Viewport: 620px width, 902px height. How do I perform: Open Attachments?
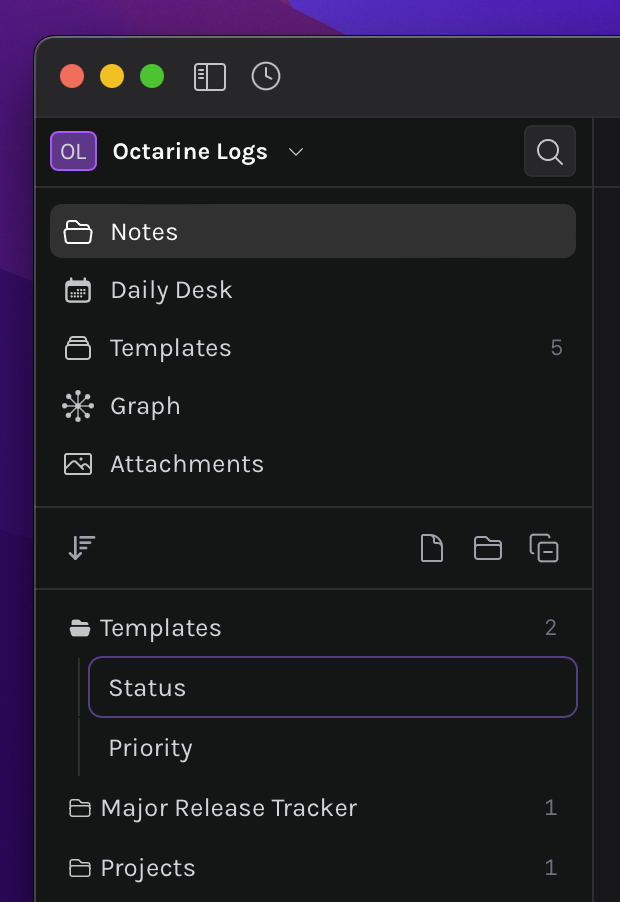[313, 464]
